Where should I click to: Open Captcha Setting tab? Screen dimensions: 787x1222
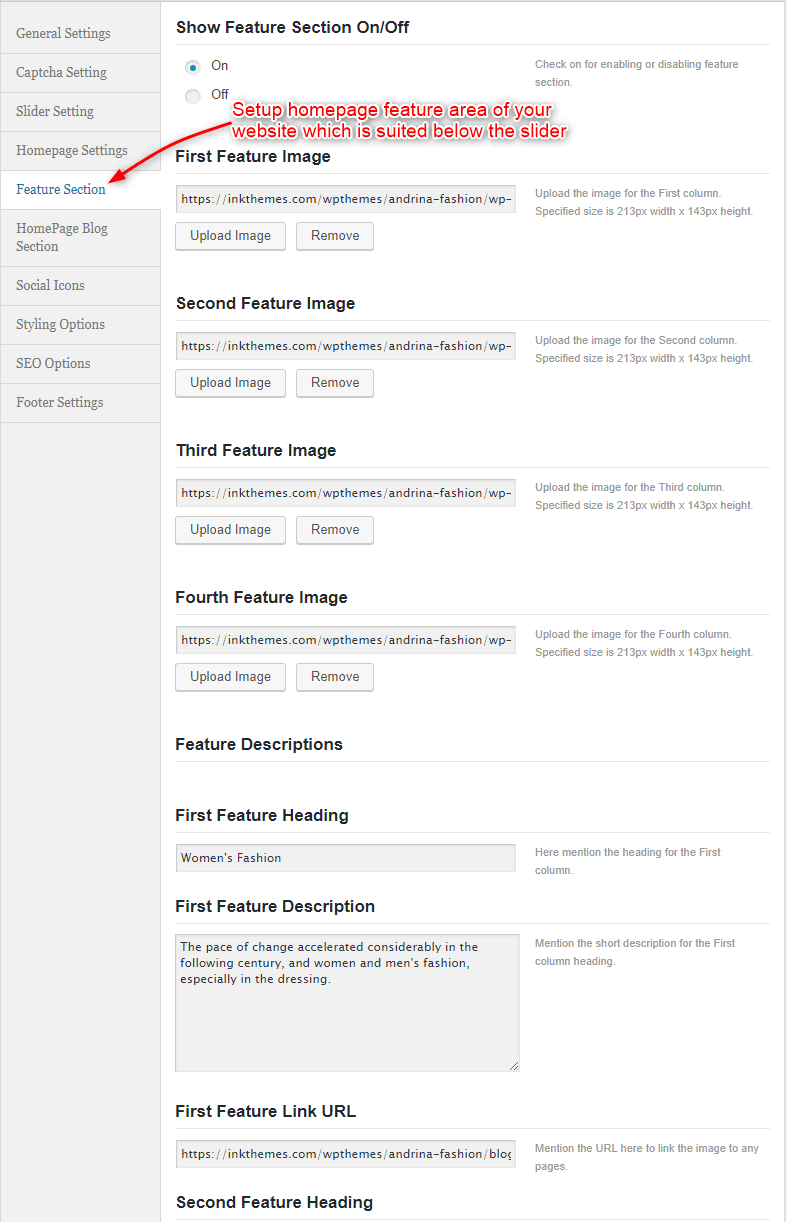[x=80, y=73]
